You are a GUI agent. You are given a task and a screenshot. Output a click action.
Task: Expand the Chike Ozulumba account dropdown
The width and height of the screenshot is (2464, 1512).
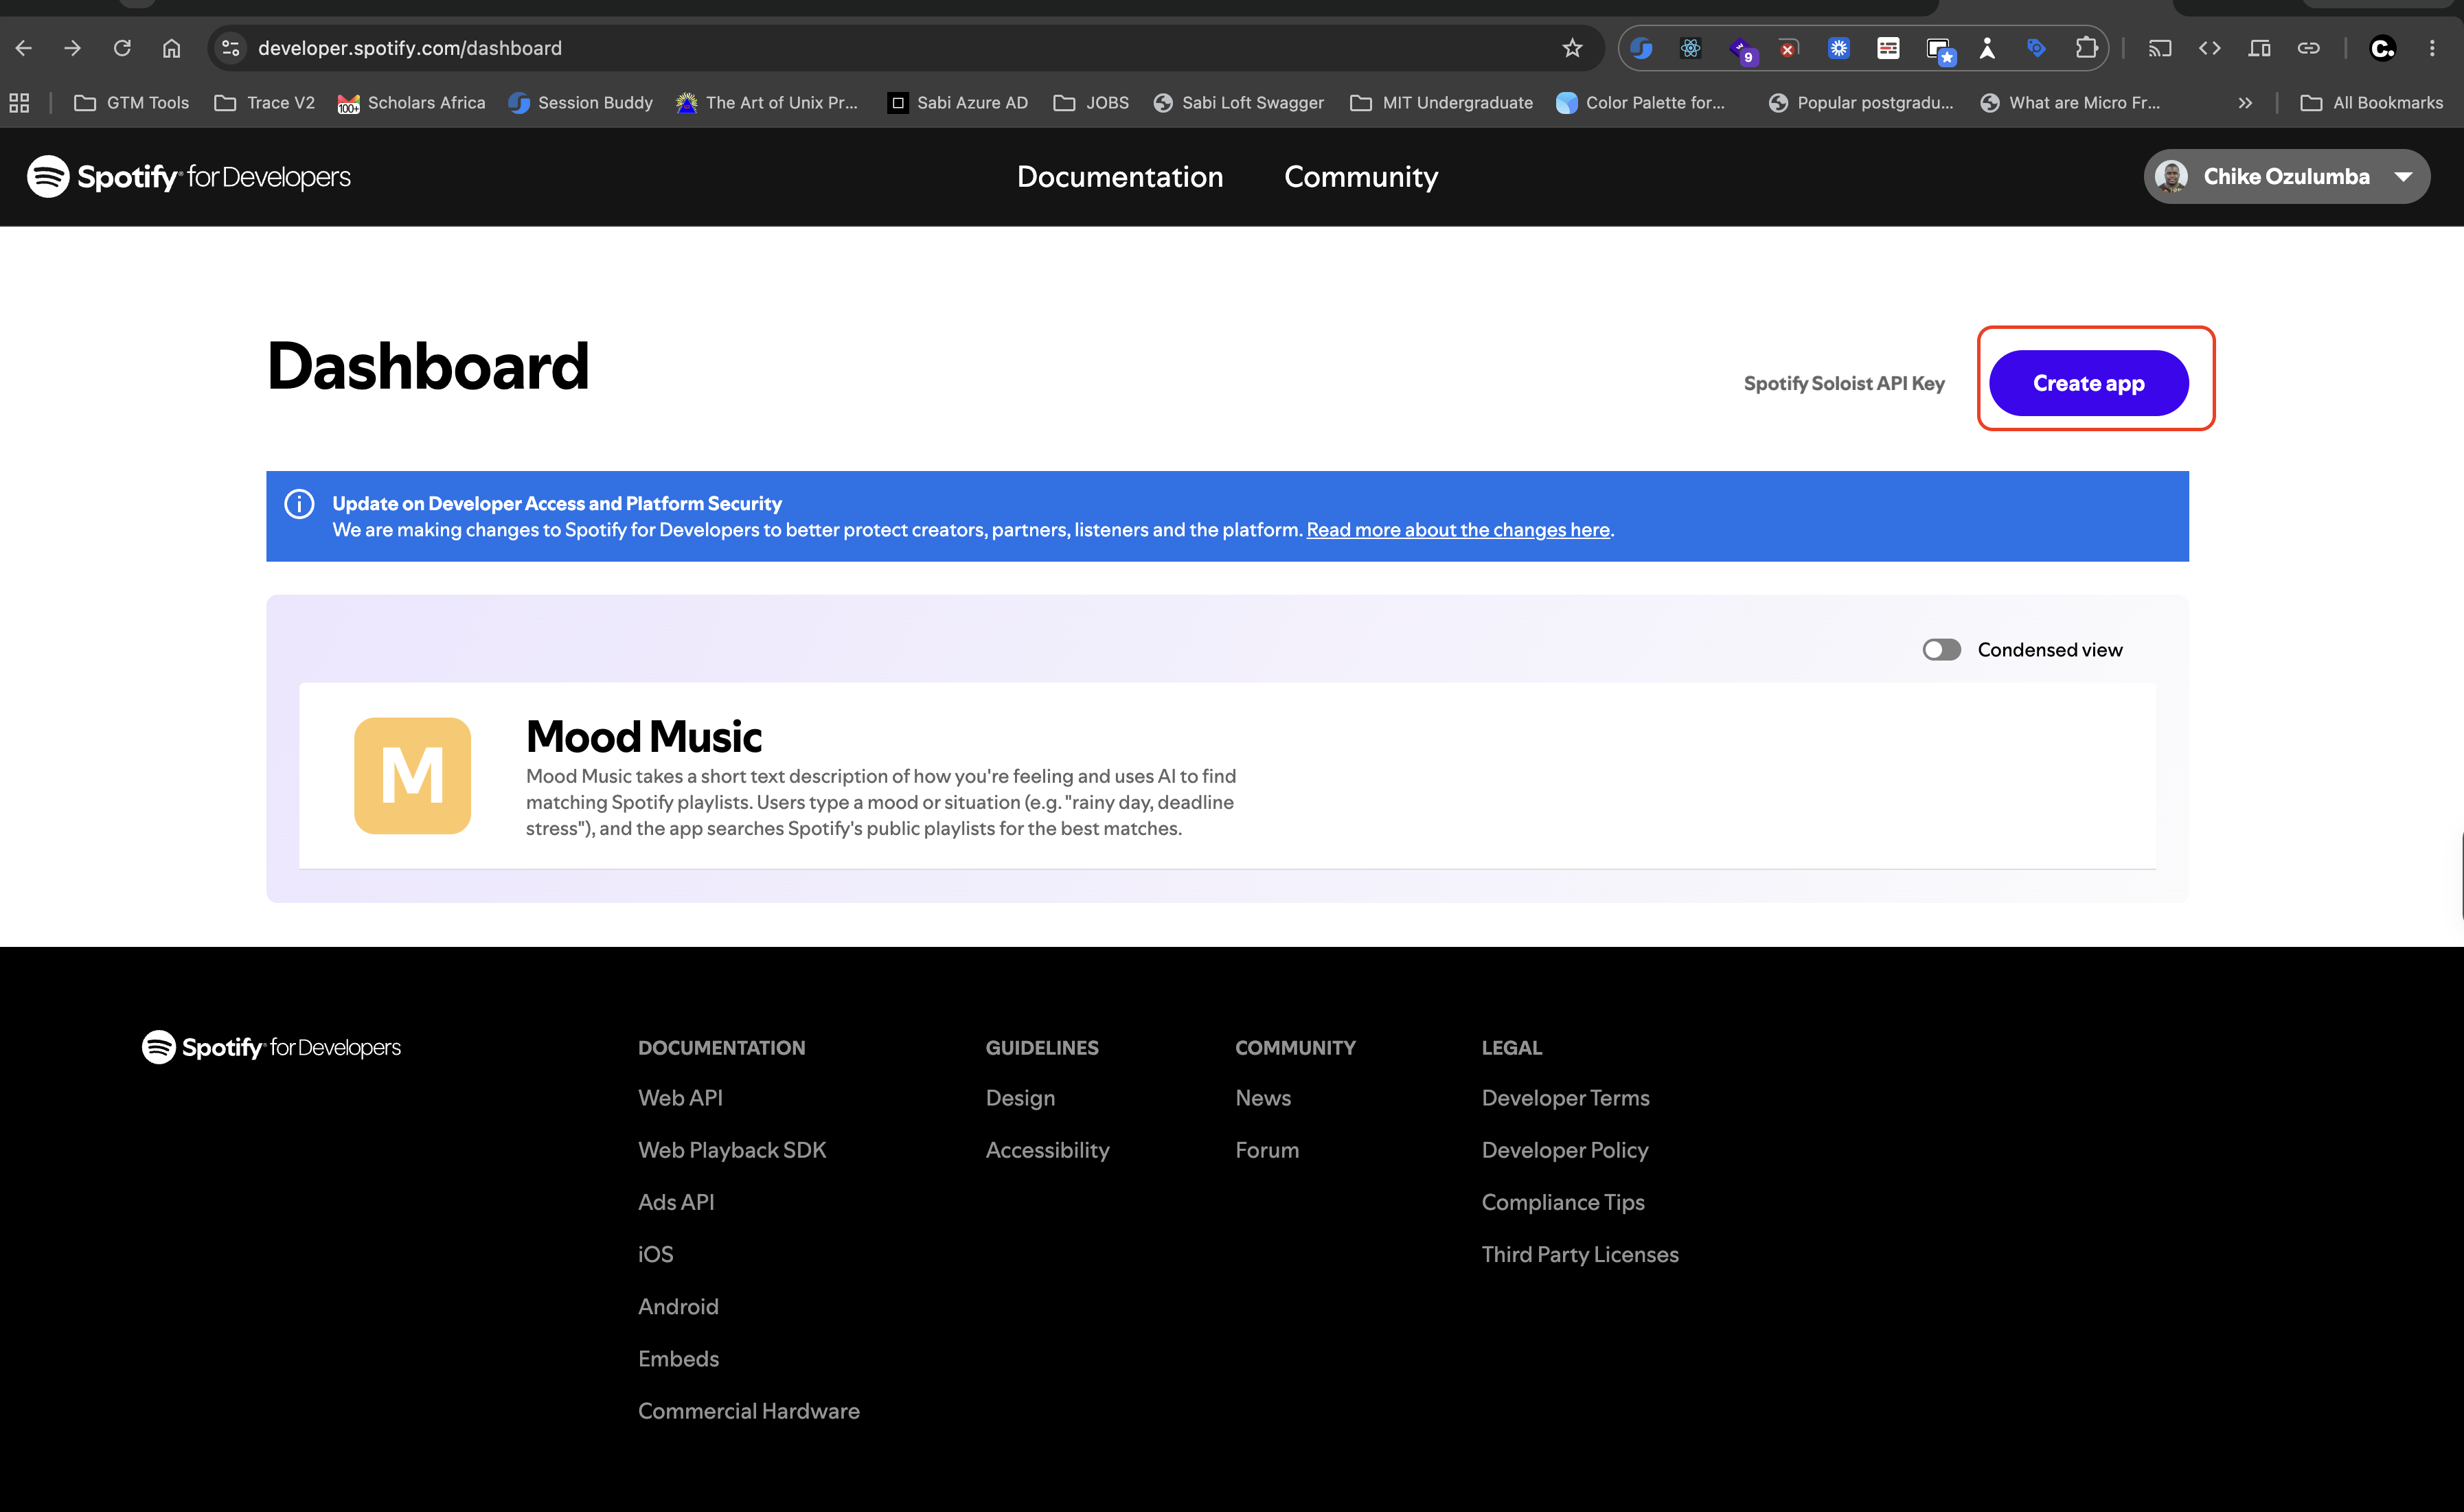click(2286, 177)
